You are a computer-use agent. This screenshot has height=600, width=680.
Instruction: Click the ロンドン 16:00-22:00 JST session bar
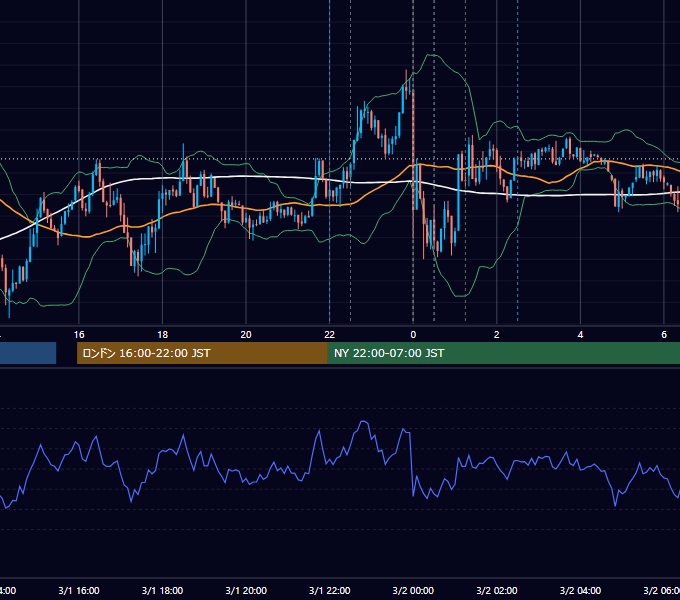[x=202, y=353]
